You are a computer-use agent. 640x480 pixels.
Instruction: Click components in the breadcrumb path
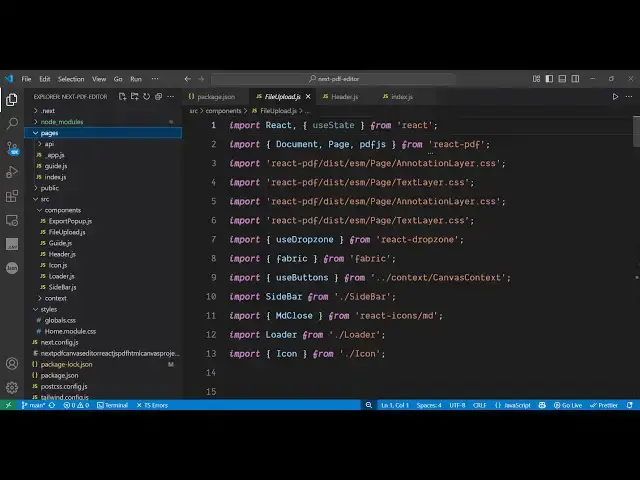(223, 111)
